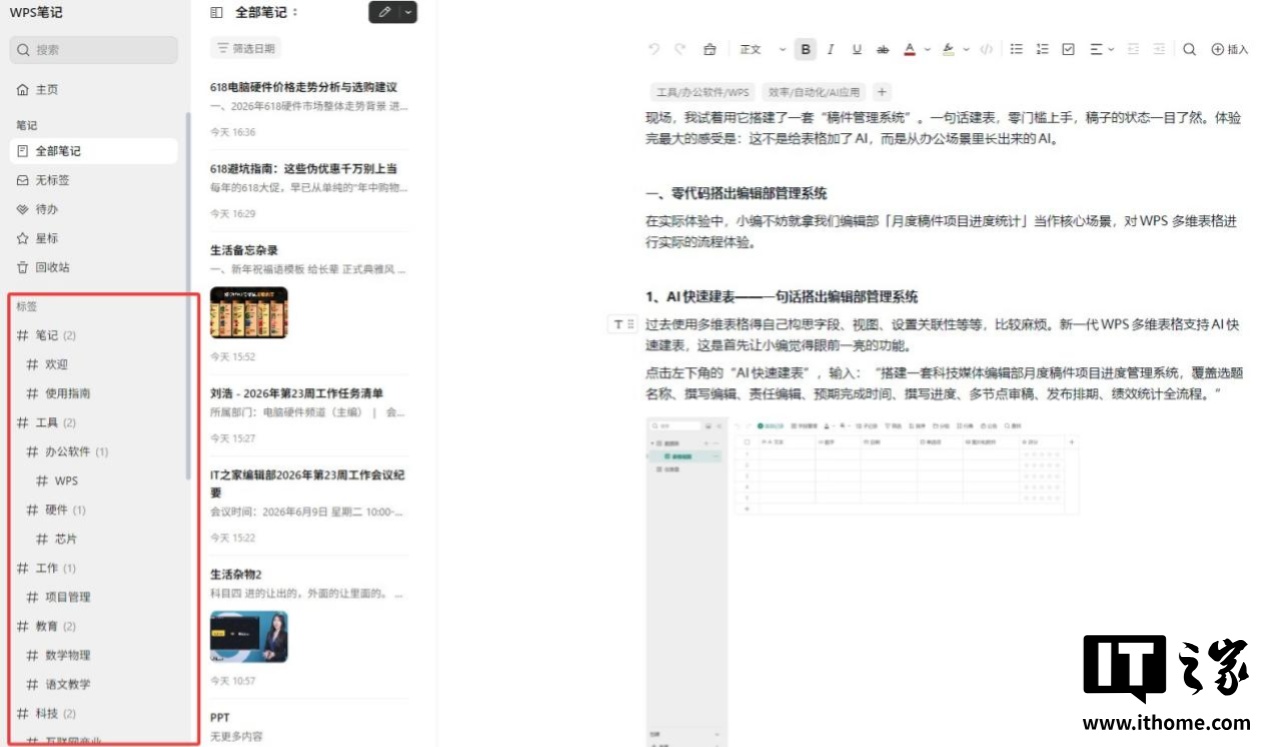This screenshot has width=1268, height=747.
Task: Create a new note with pencil button
Action: coord(385,12)
